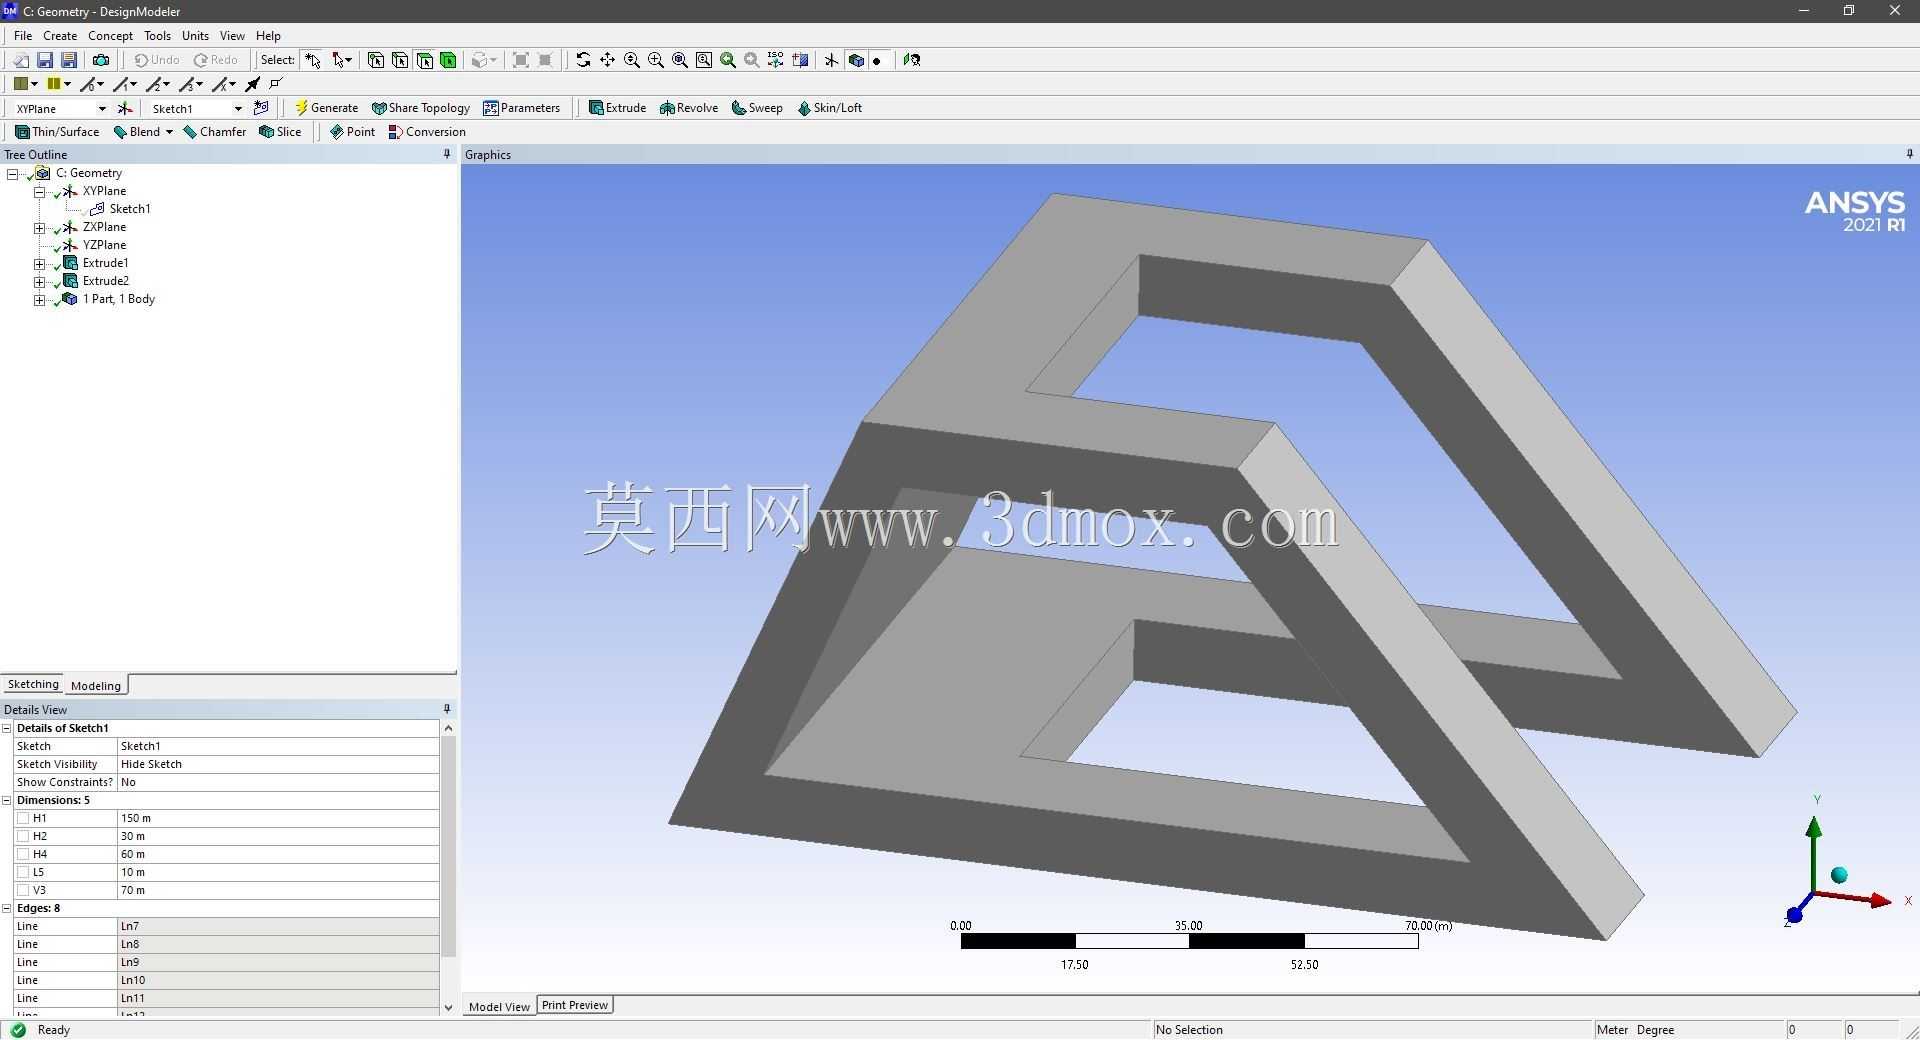The image size is (1920, 1040).
Task: Expand the Extrude1 tree node
Action: pos(39,264)
